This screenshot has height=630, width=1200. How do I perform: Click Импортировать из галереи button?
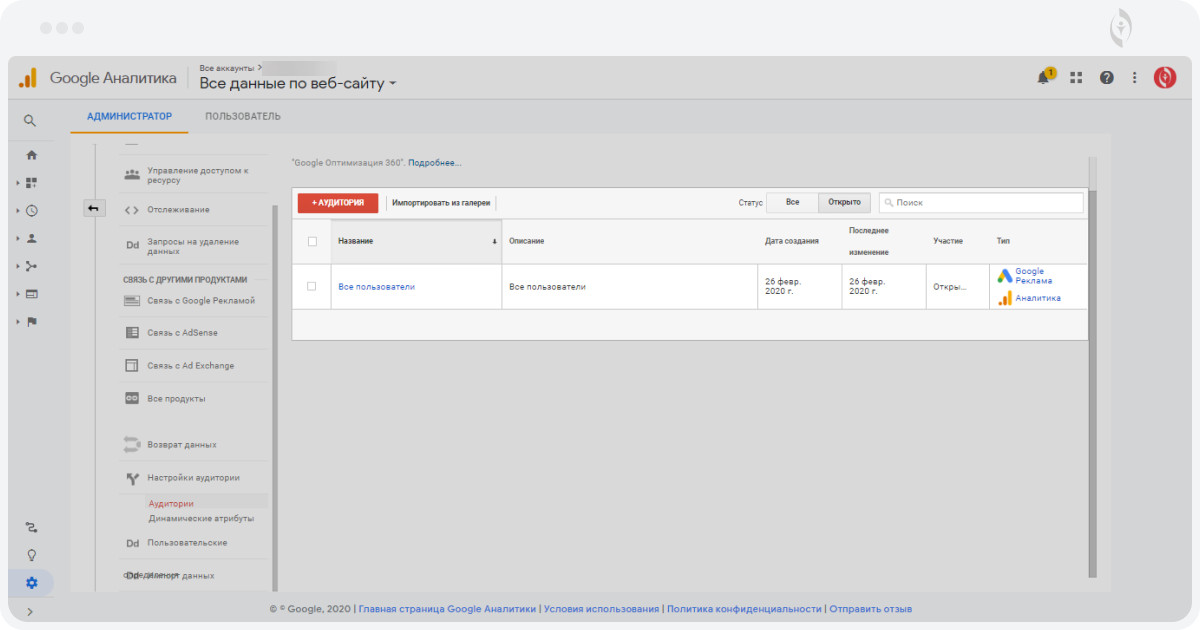[441, 202]
